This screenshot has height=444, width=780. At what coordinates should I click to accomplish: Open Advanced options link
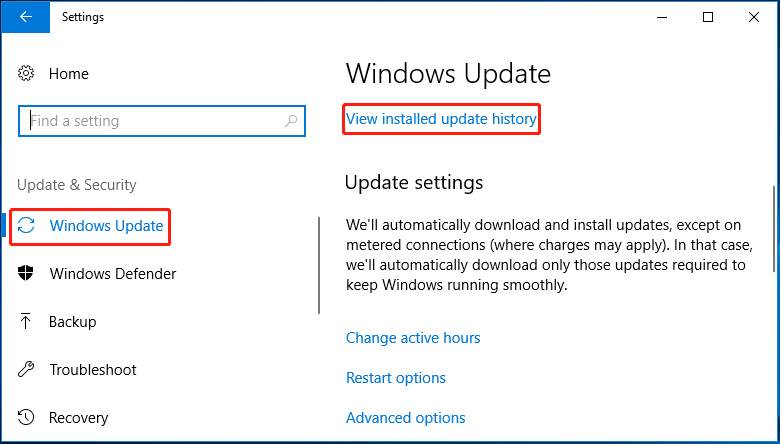pyautogui.click(x=405, y=418)
